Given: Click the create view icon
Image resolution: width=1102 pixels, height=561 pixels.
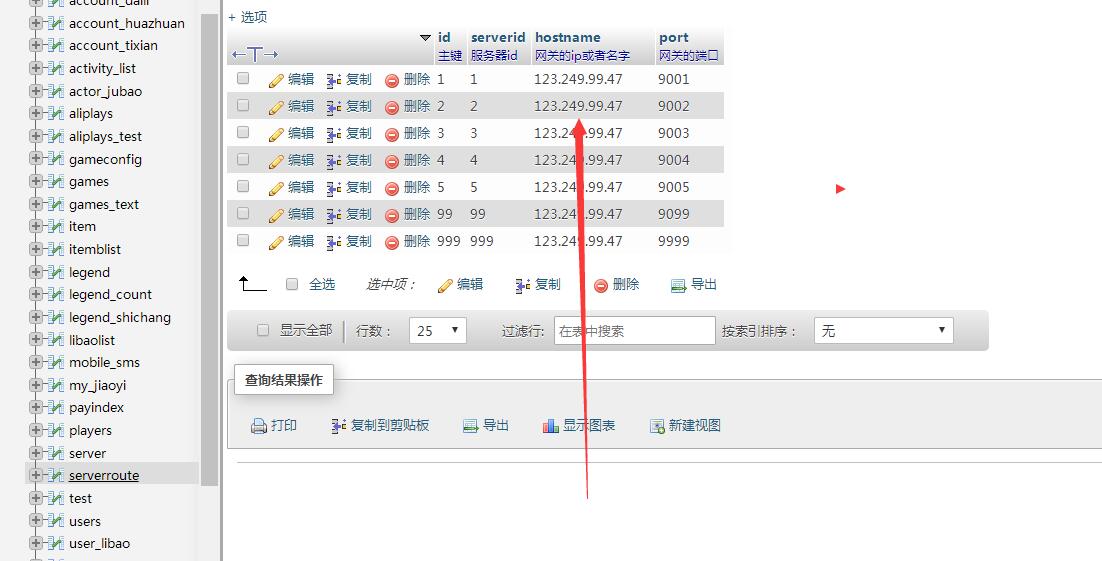Looking at the screenshot, I should tap(657, 426).
